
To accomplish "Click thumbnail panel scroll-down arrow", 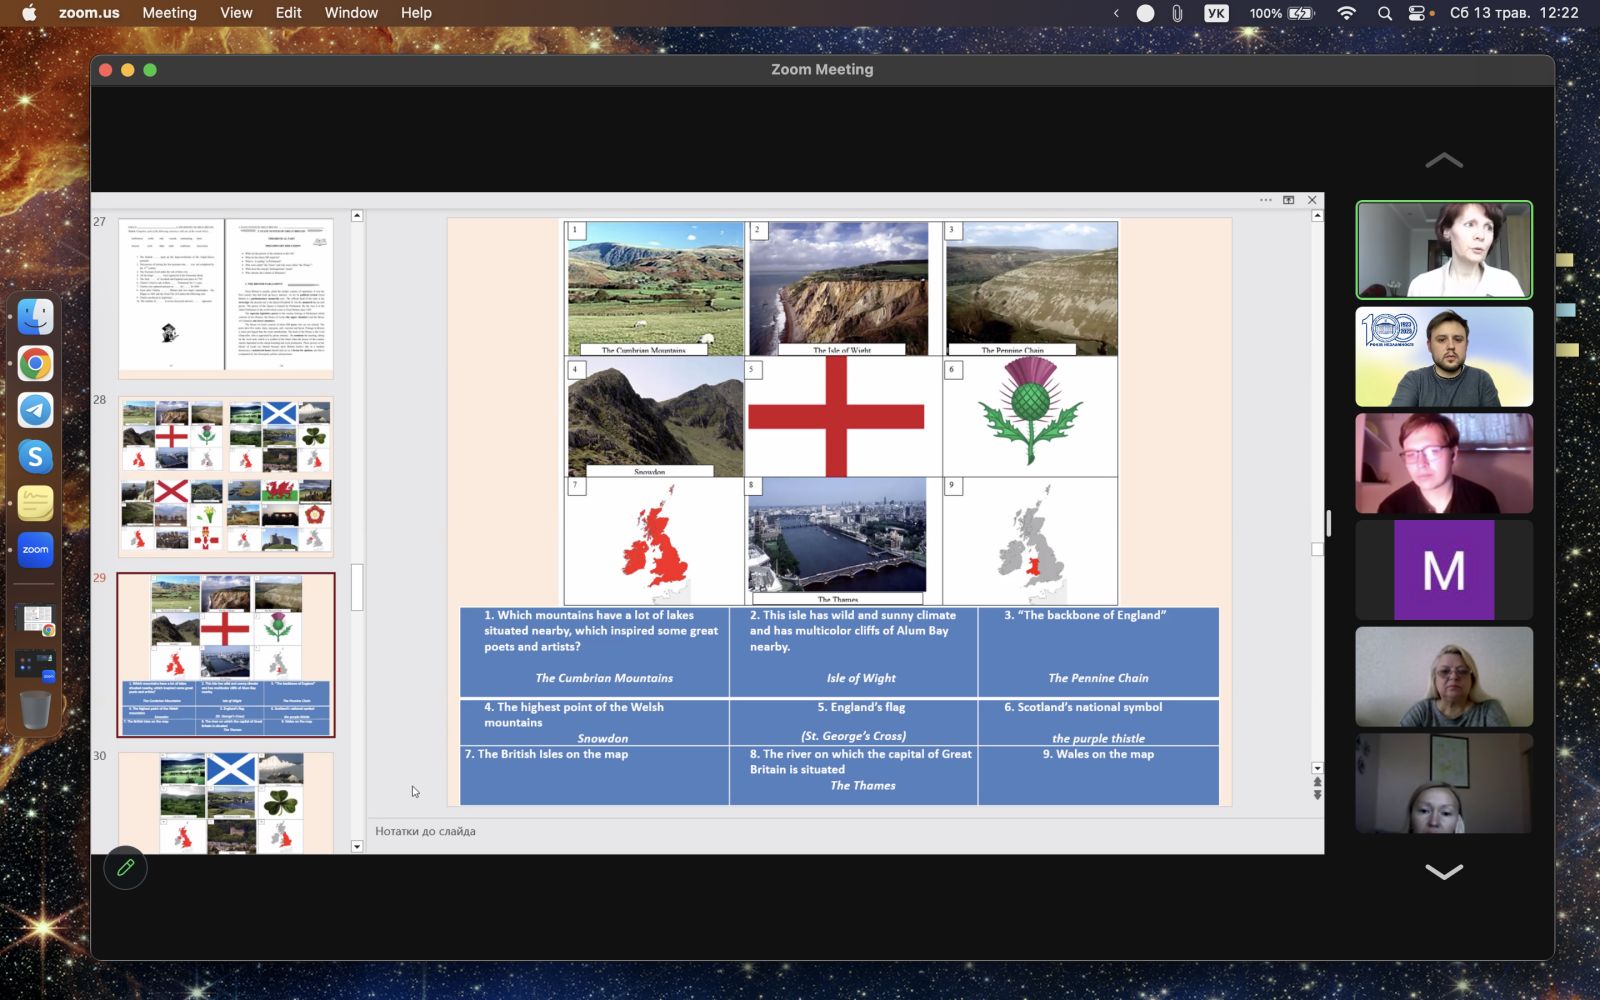I will click(x=357, y=846).
